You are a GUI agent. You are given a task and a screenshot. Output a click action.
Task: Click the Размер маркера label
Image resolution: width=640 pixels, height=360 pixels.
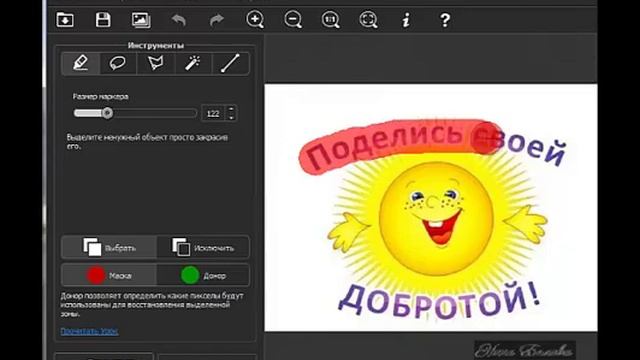click(x=100, y=97)
